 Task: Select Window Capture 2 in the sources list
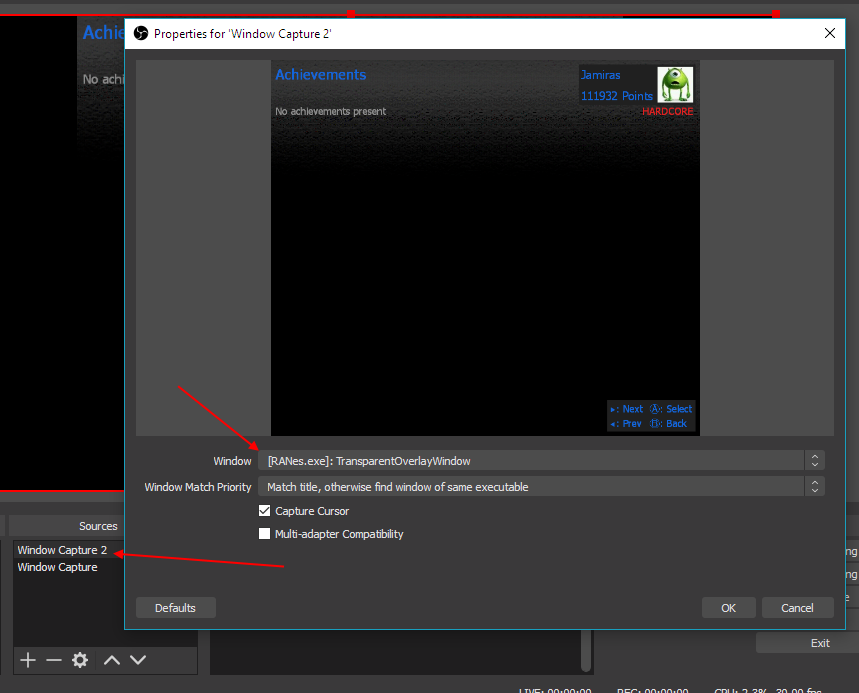tap(63, 550)
